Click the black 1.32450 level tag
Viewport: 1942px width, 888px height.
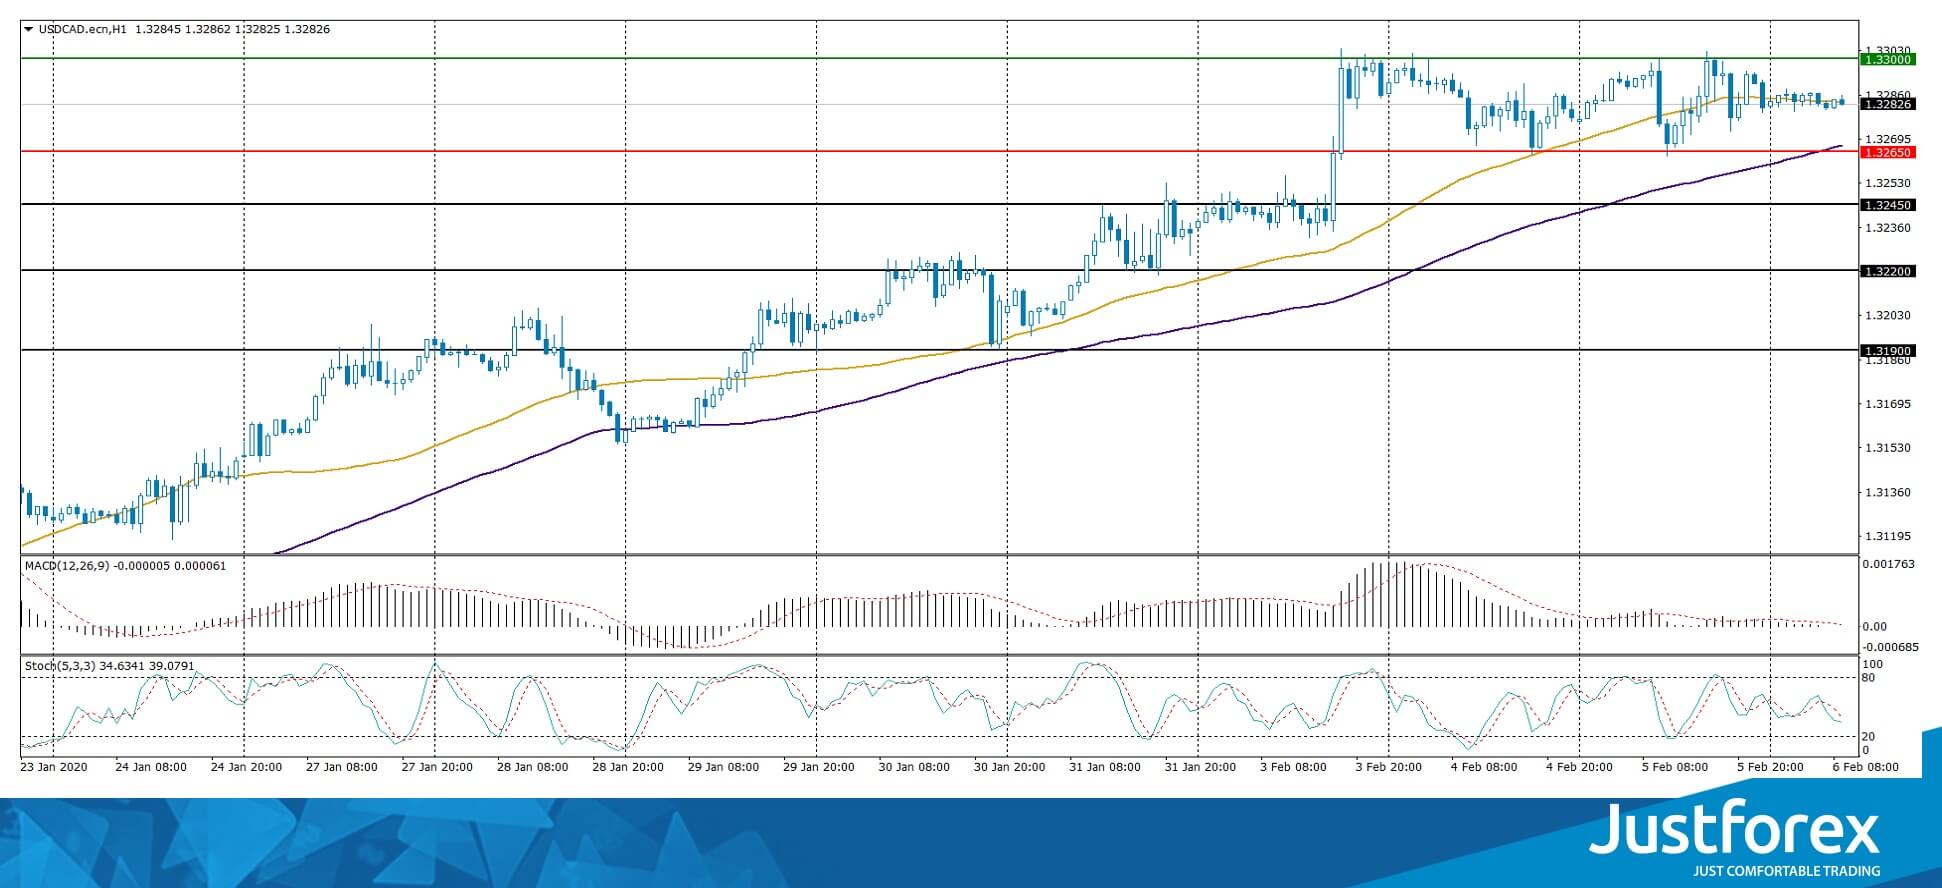[x=1887, y=205]
